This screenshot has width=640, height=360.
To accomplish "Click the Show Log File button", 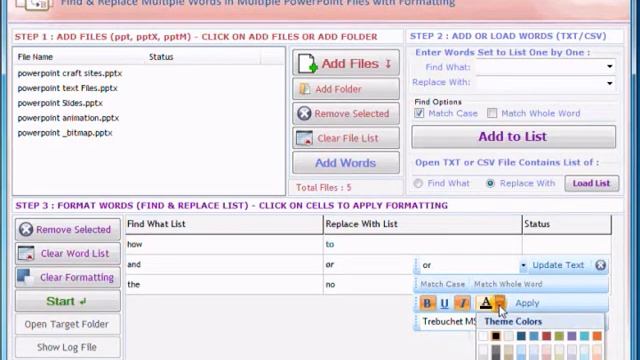I will coord(68,347).
